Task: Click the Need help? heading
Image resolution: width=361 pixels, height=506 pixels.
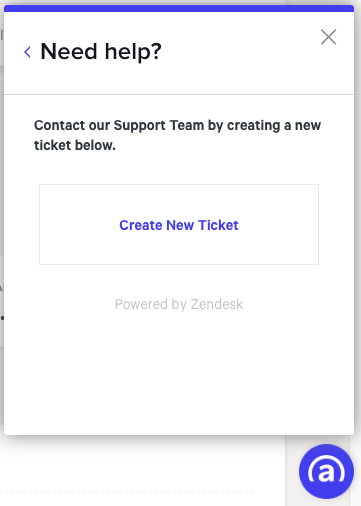Action: (x=101, y=52)
